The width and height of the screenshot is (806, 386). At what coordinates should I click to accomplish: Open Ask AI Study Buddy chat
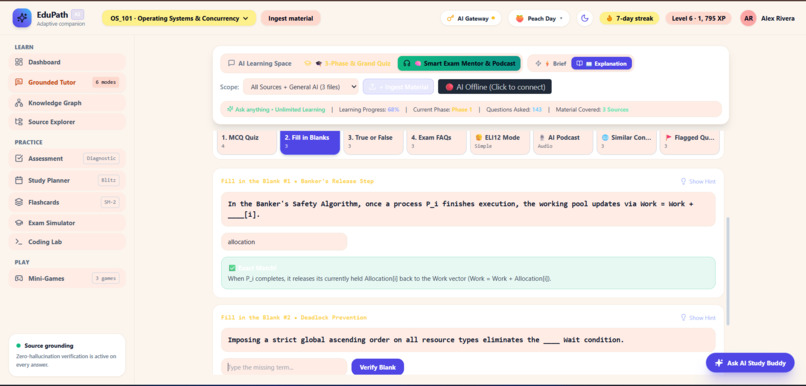750,363
